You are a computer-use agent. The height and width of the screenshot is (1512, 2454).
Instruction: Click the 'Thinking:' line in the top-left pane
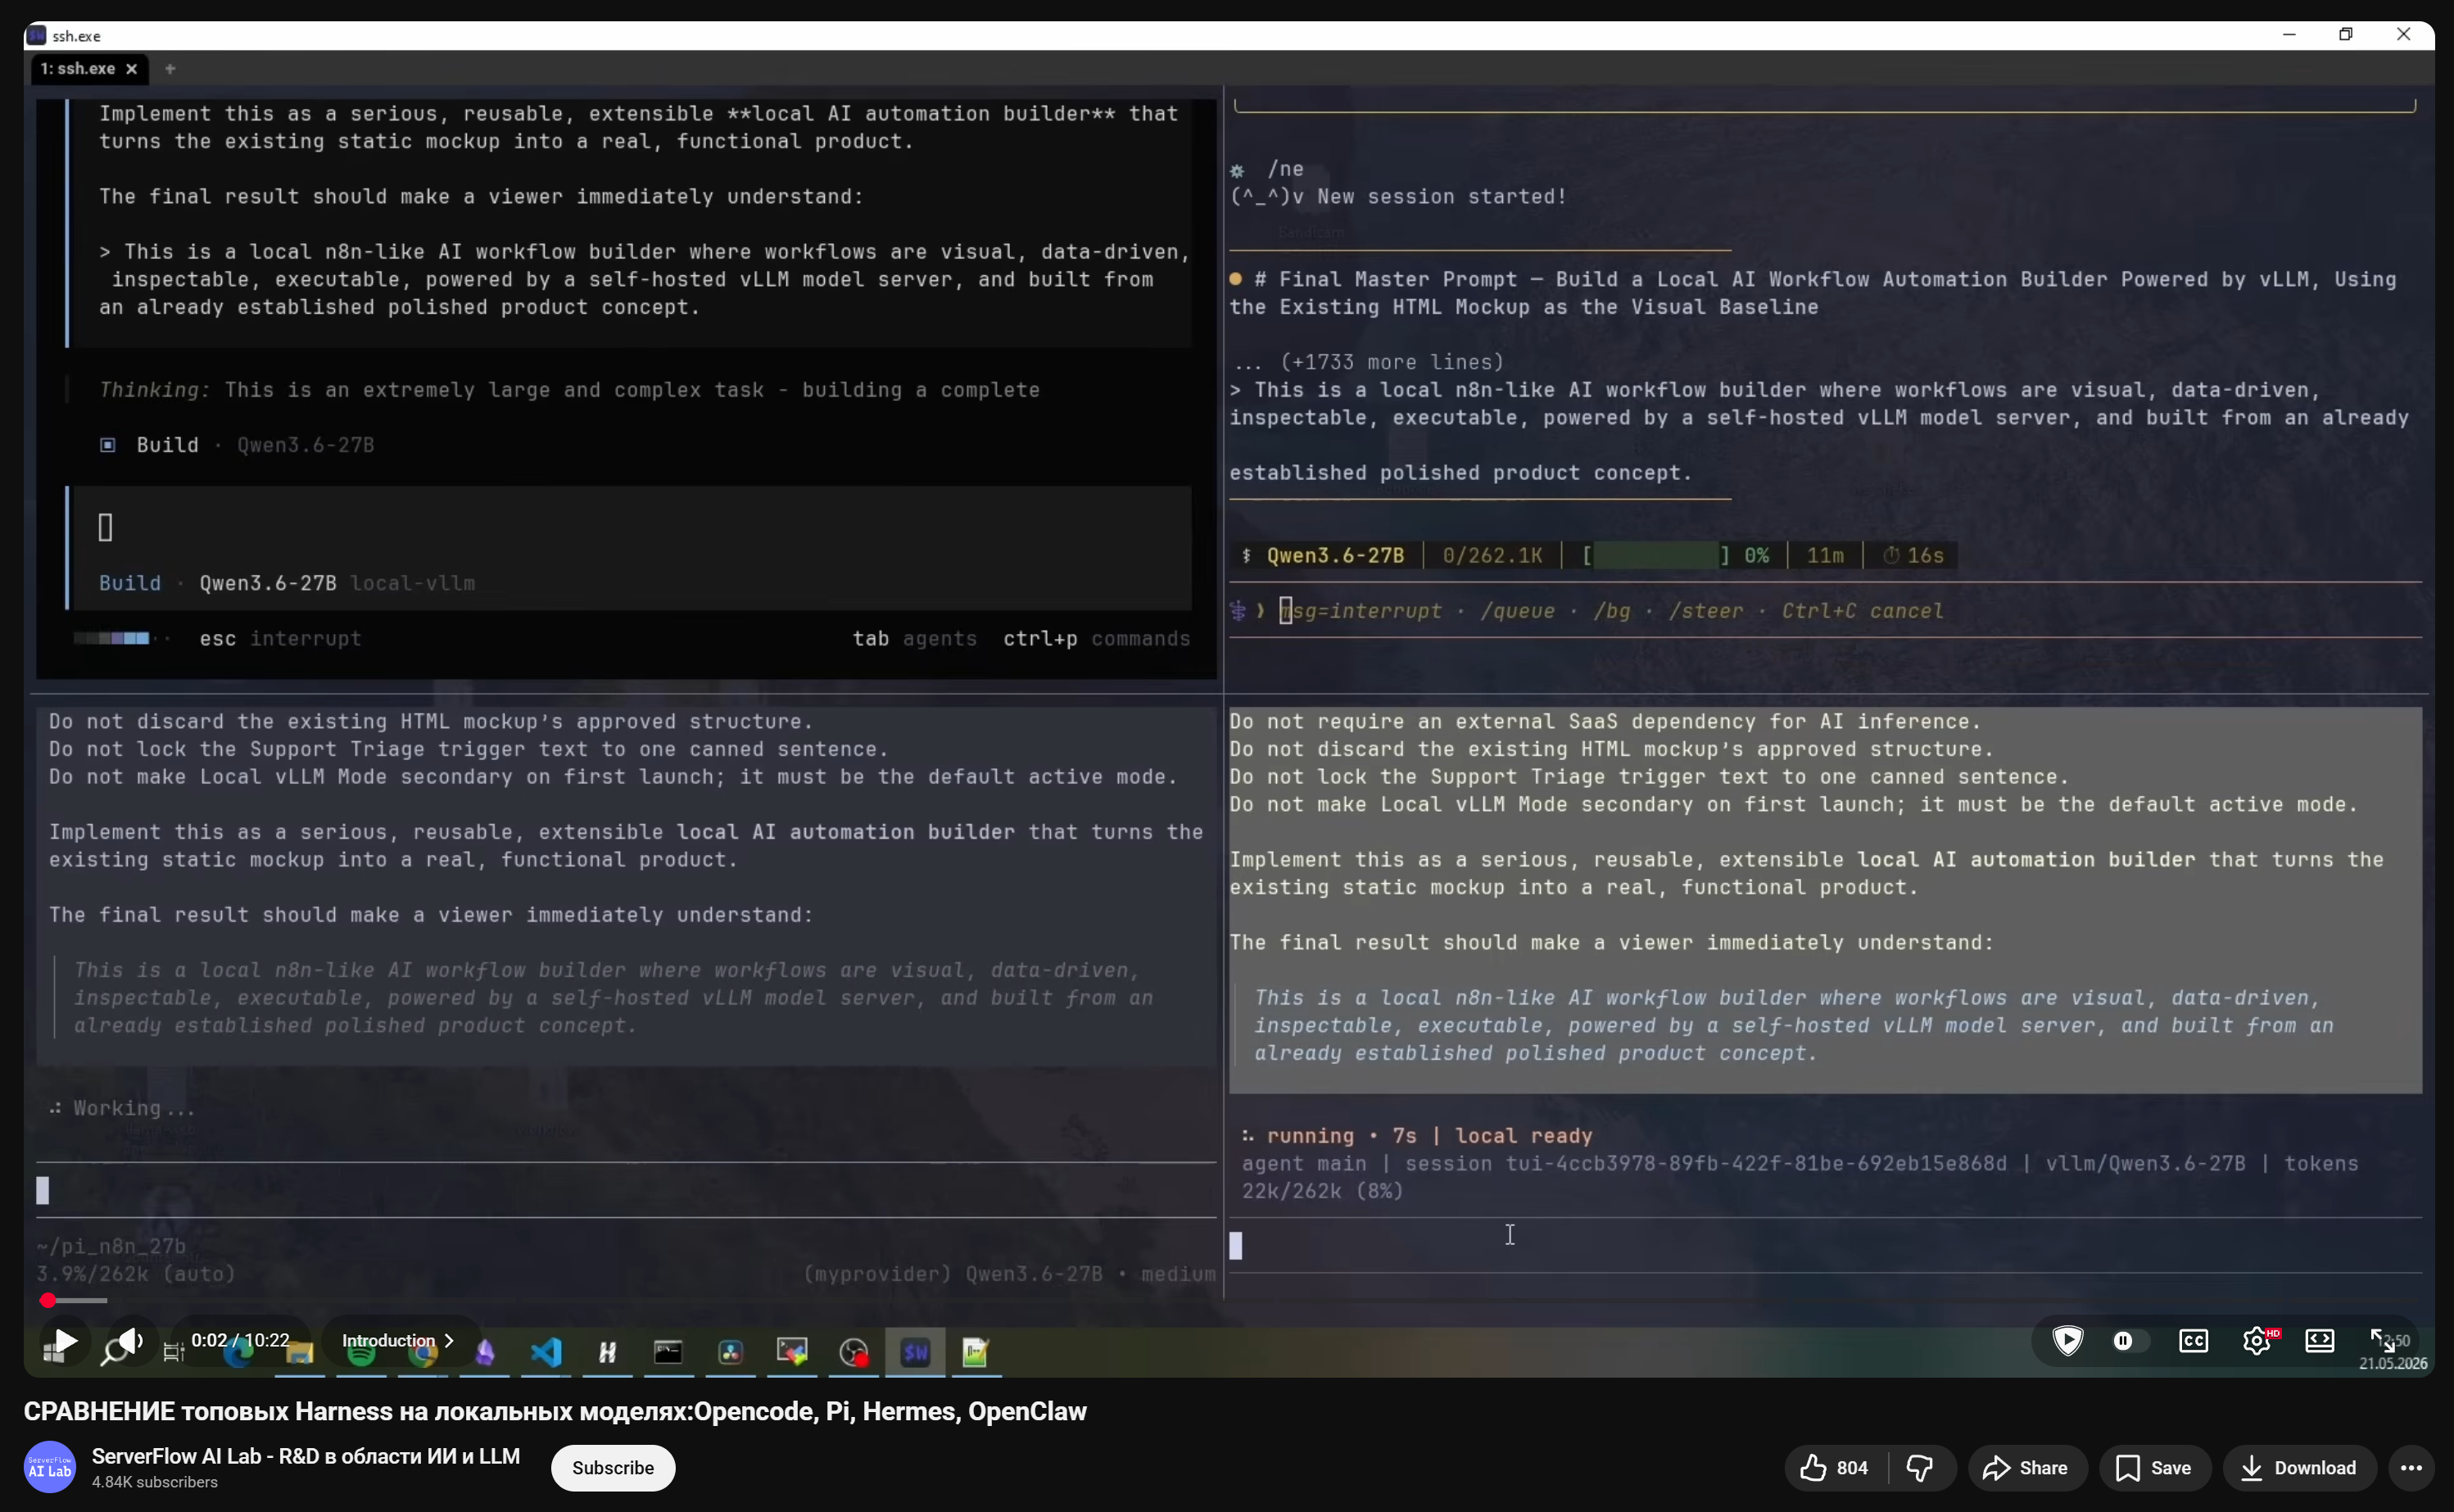point(569,389)
